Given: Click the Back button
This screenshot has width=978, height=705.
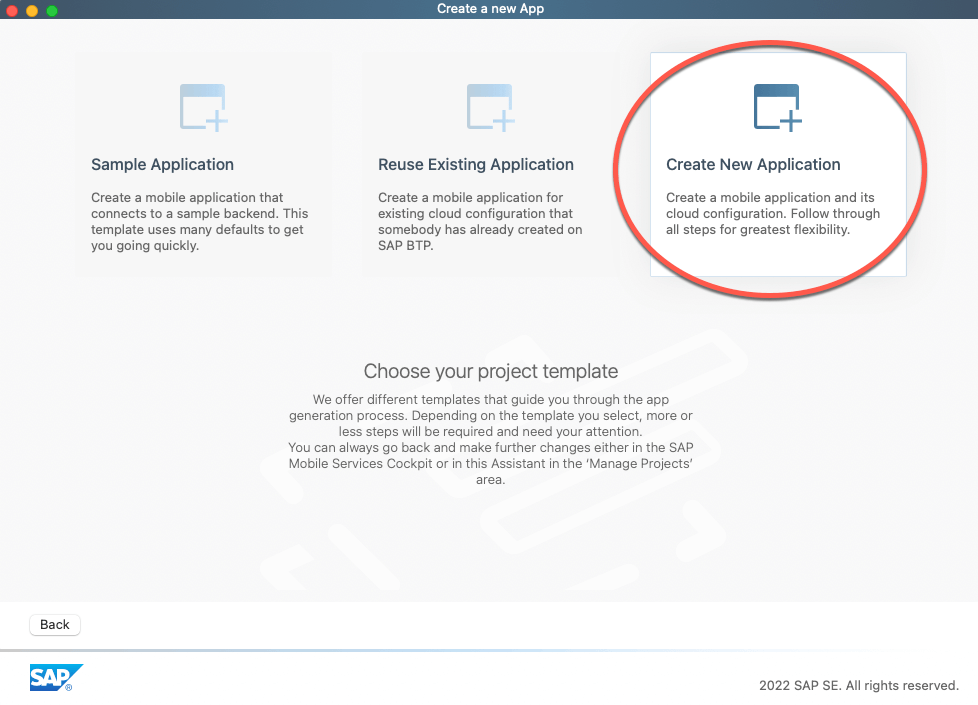Looking at the screenshot, I should [55, 625].
